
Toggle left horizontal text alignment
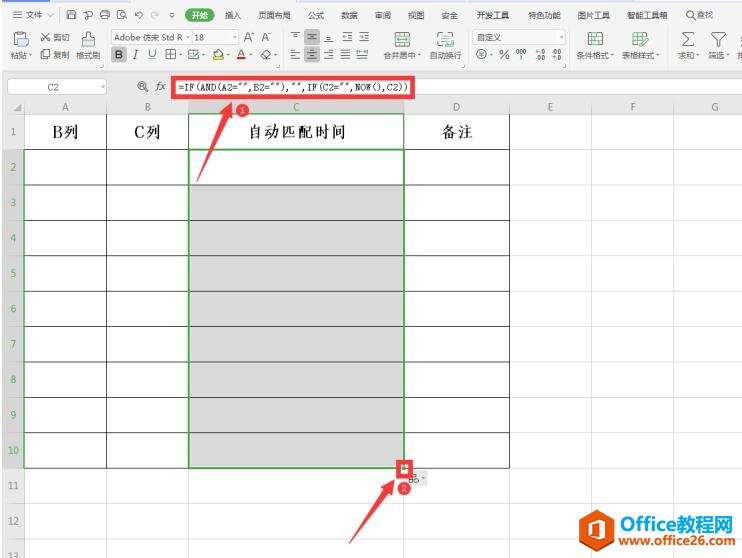295,54
